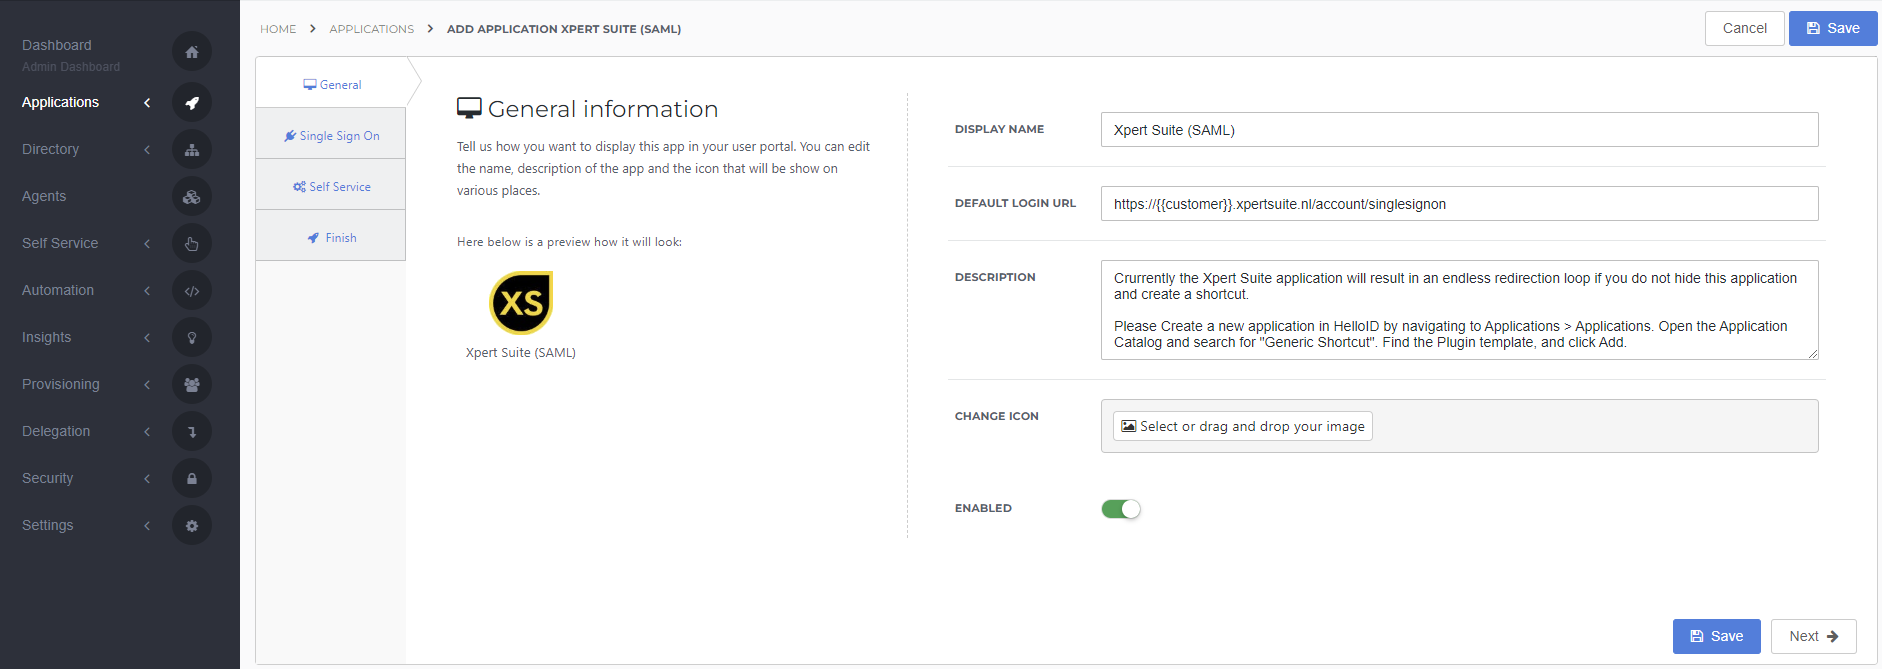Click the Self Service hand icon
Image resolution: width=1882 pixels, height=669 pixels.
(191, 243)
